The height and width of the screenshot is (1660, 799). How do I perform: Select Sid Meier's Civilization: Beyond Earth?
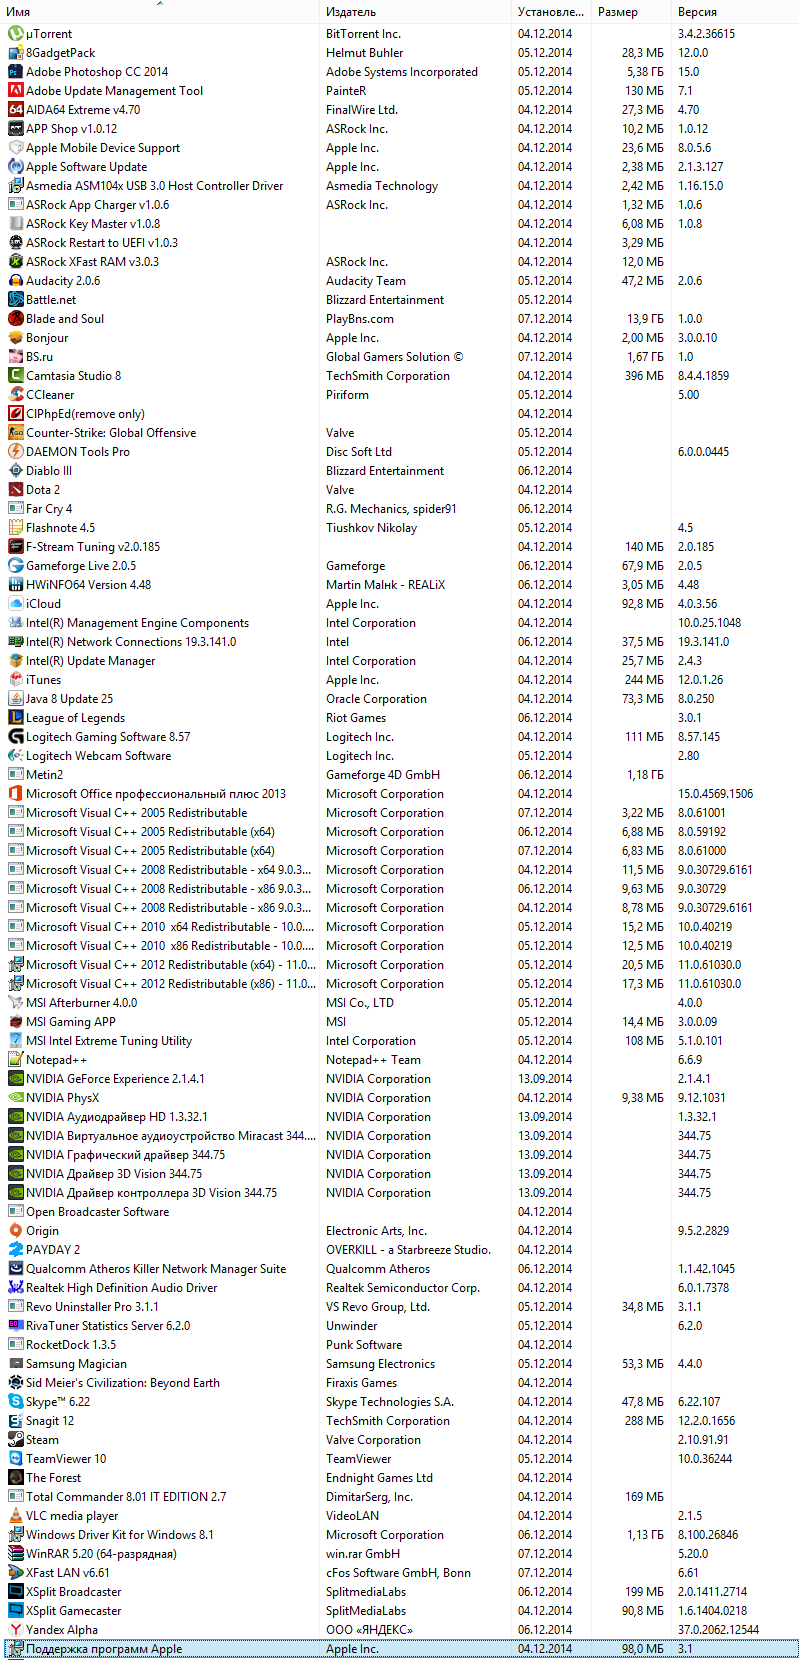[123, 1382]
